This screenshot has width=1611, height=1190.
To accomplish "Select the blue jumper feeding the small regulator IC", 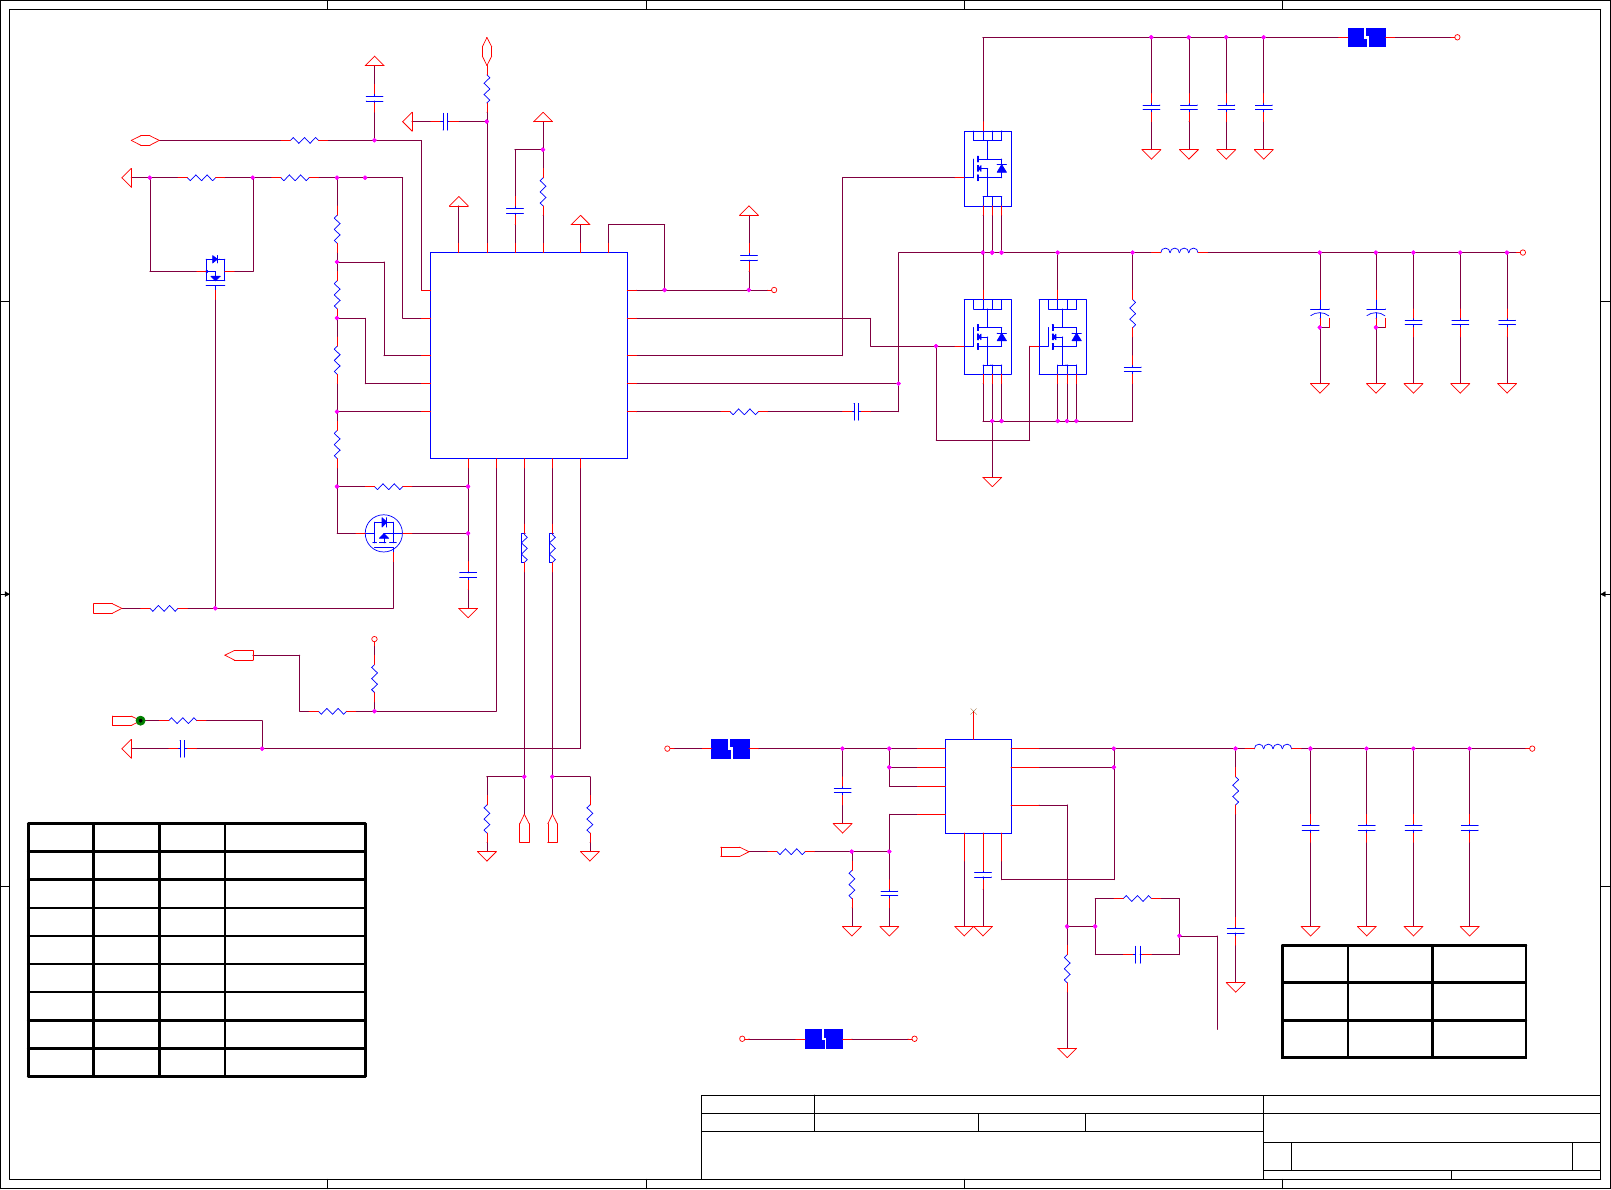I will [730, 749].
